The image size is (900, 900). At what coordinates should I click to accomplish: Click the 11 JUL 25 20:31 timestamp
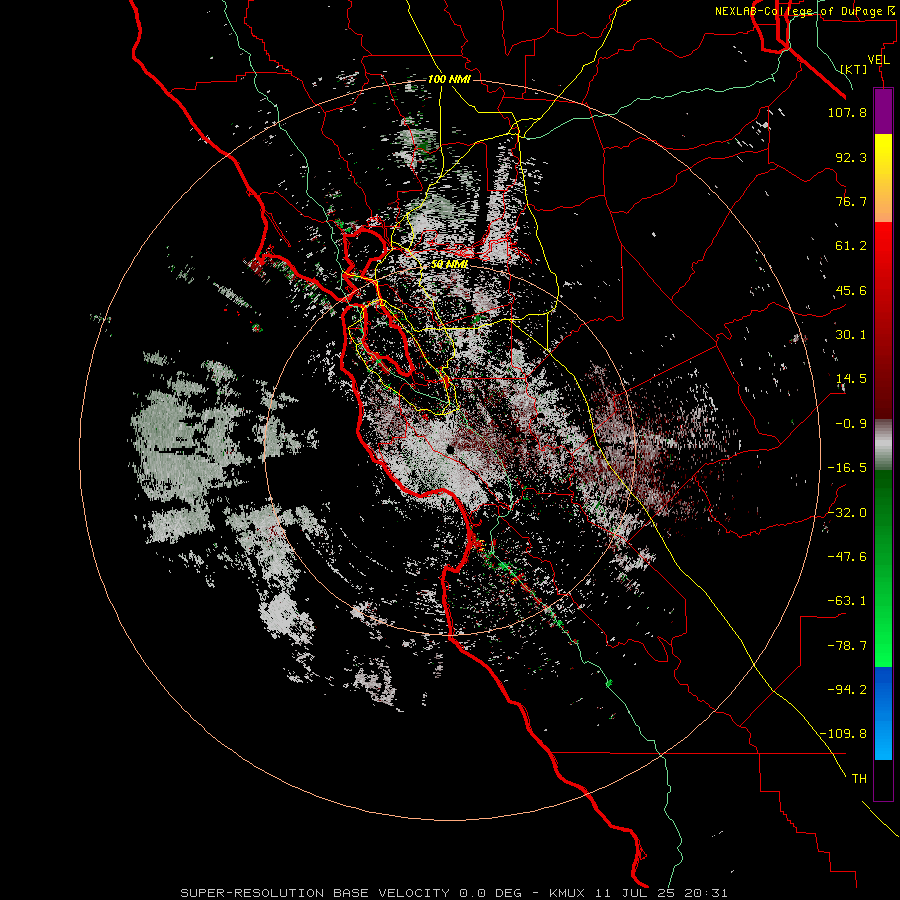tap(661, 893)
